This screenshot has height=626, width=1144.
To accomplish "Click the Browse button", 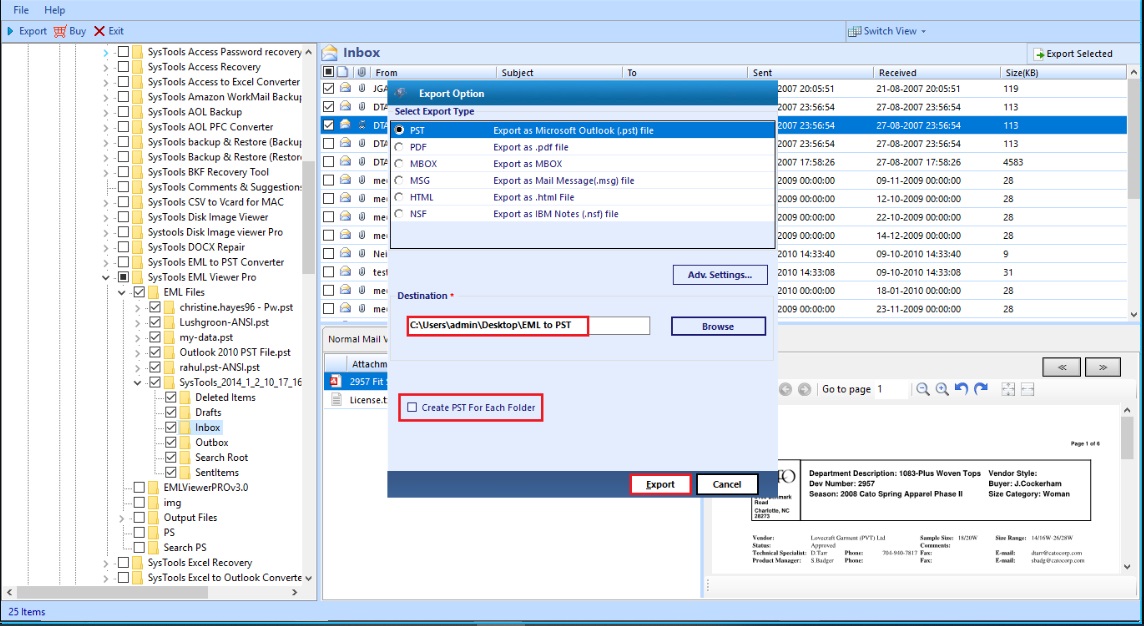I will tap(717, 326).
